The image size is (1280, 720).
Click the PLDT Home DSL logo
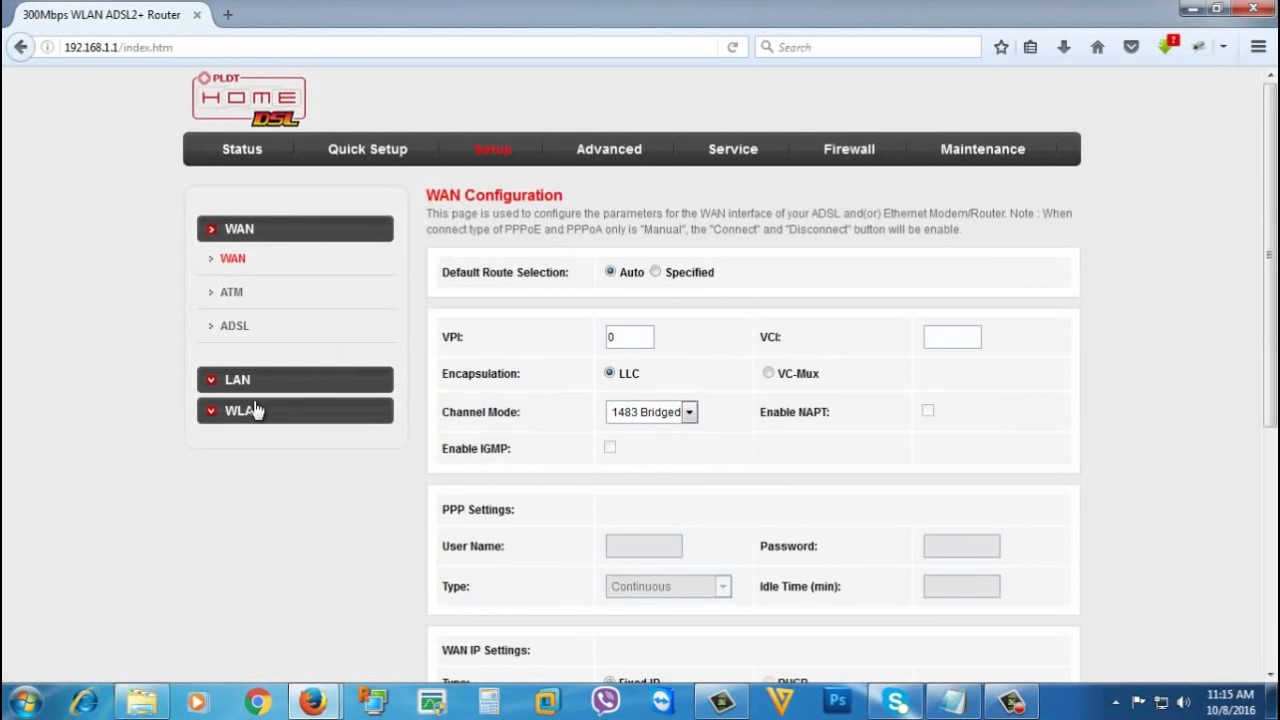[249, 99]
